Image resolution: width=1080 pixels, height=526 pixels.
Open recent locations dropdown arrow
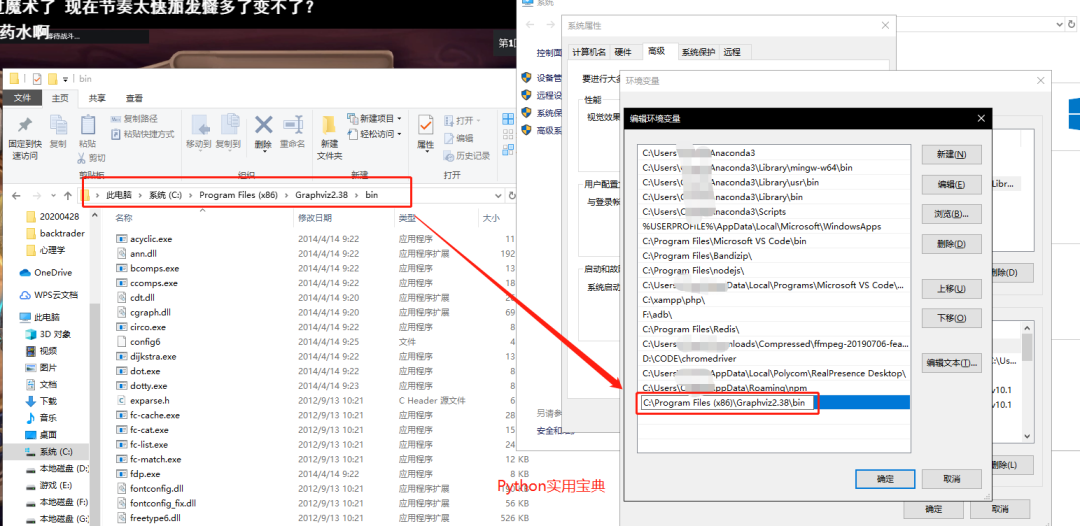coord(52,196)
